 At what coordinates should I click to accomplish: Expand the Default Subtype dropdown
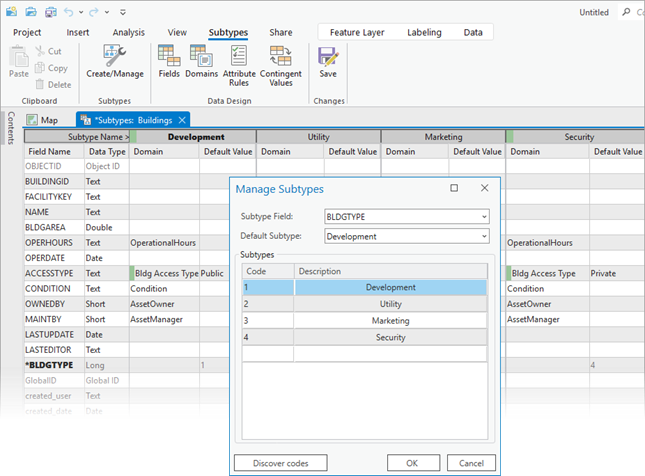tap(484, 236)
